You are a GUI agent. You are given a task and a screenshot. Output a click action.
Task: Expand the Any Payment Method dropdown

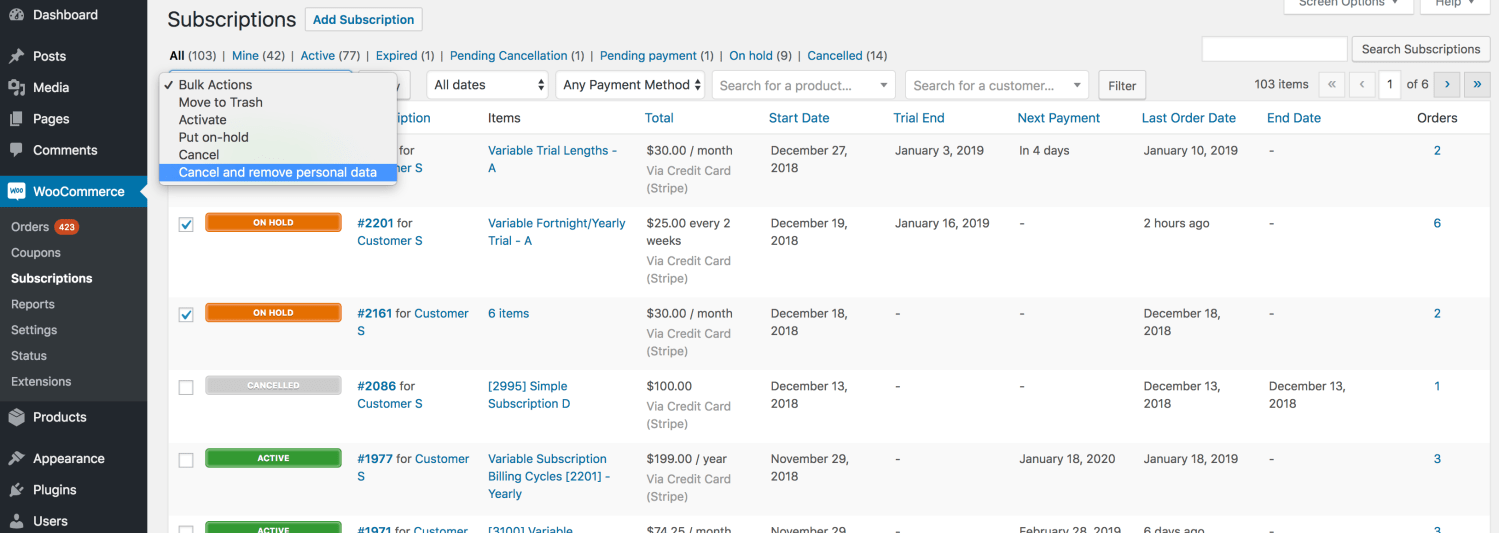[629, 85]
